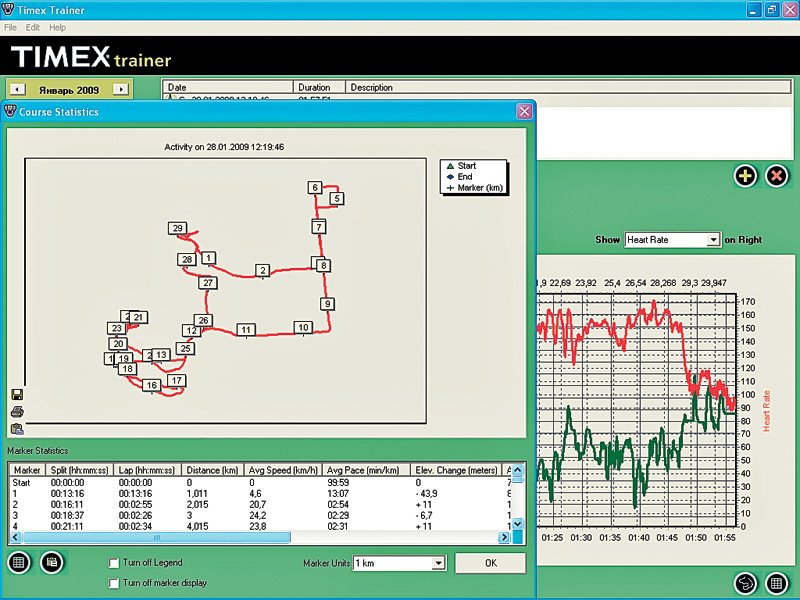Click the - 43,9 elevation change cell
The image size is (800, 600).
(426, 493)
